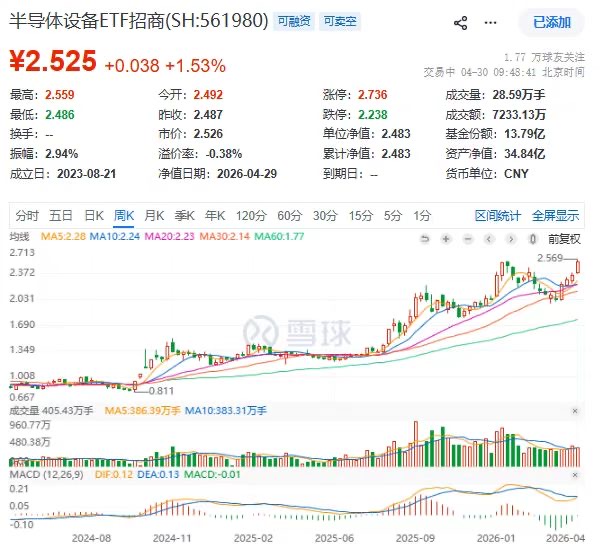This screenshot has height=554, width=605.
Task: Click the 今开 value 2.492
Action: click(208, 95)
